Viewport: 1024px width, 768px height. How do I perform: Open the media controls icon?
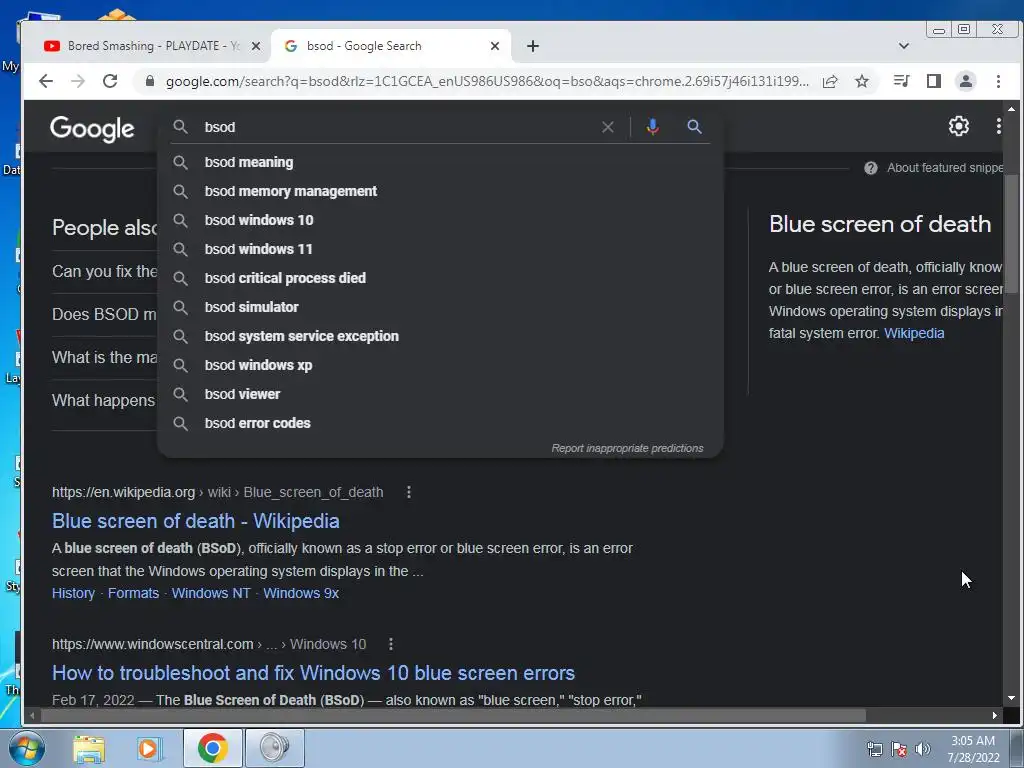coord(902,81)
